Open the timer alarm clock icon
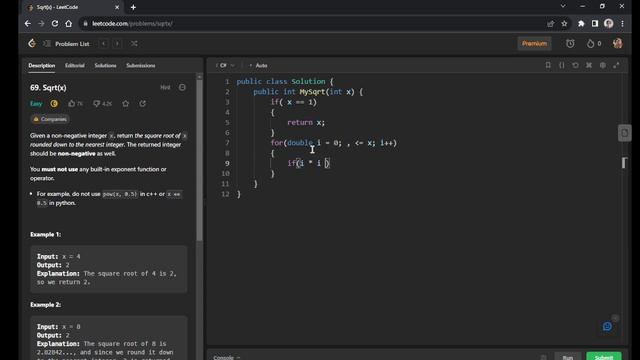 tap(570, 43)
